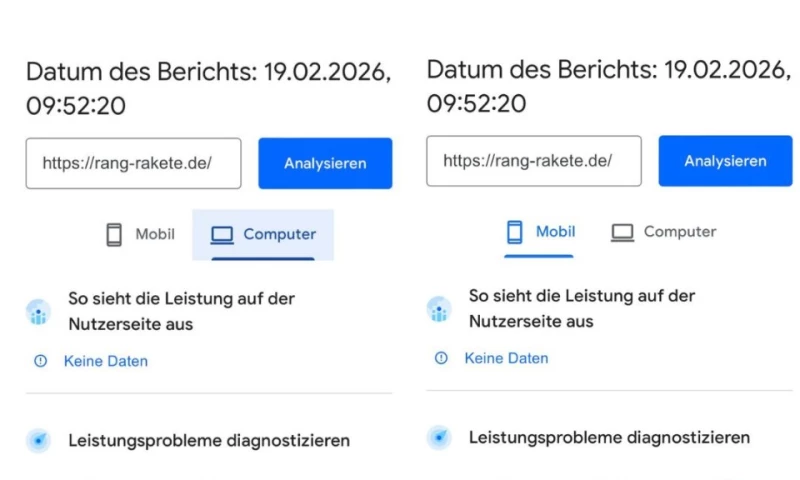Switch to the Mobil tab in the left report
The height and width of the screenshot is (480, 800).
pos(140,235)
